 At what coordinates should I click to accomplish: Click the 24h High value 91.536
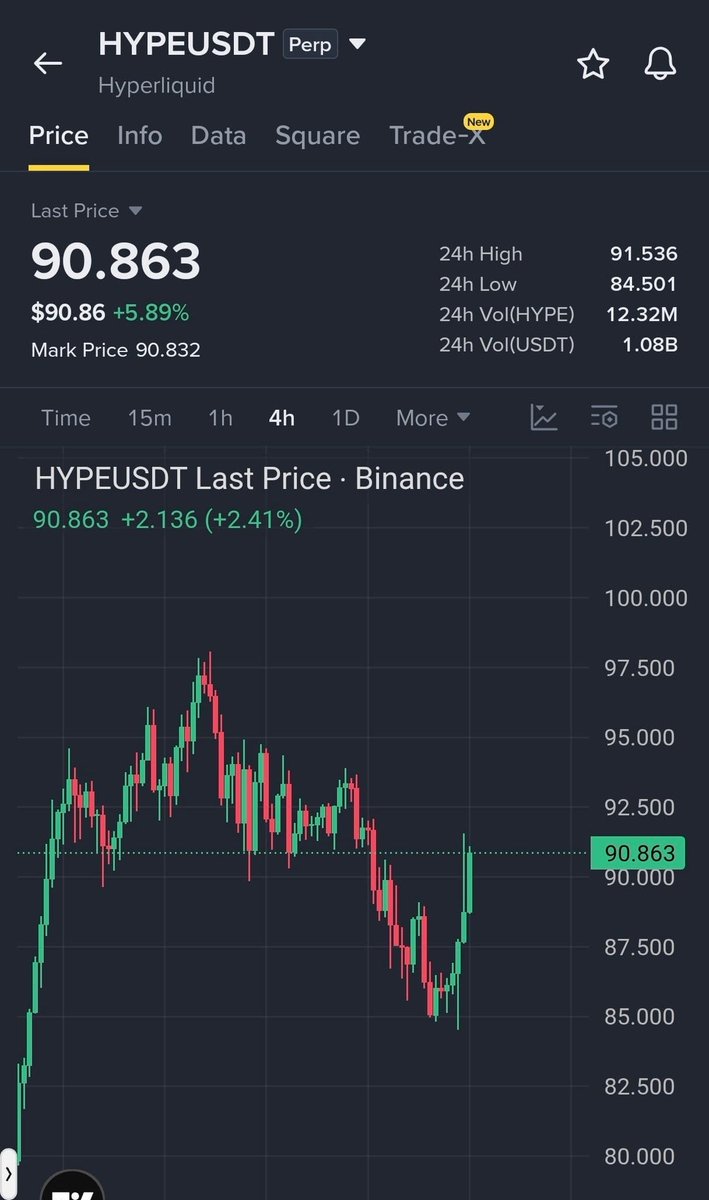click(644, 254)
